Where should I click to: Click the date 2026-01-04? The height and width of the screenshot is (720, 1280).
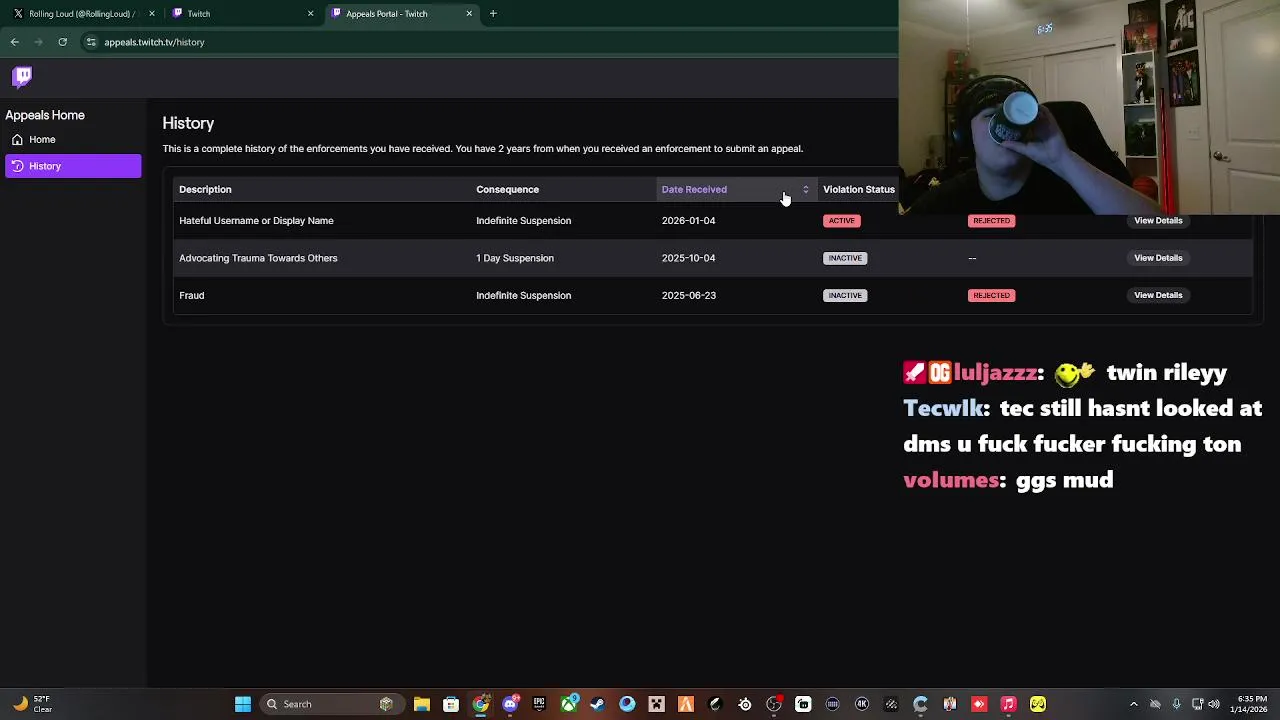(688, 220)
